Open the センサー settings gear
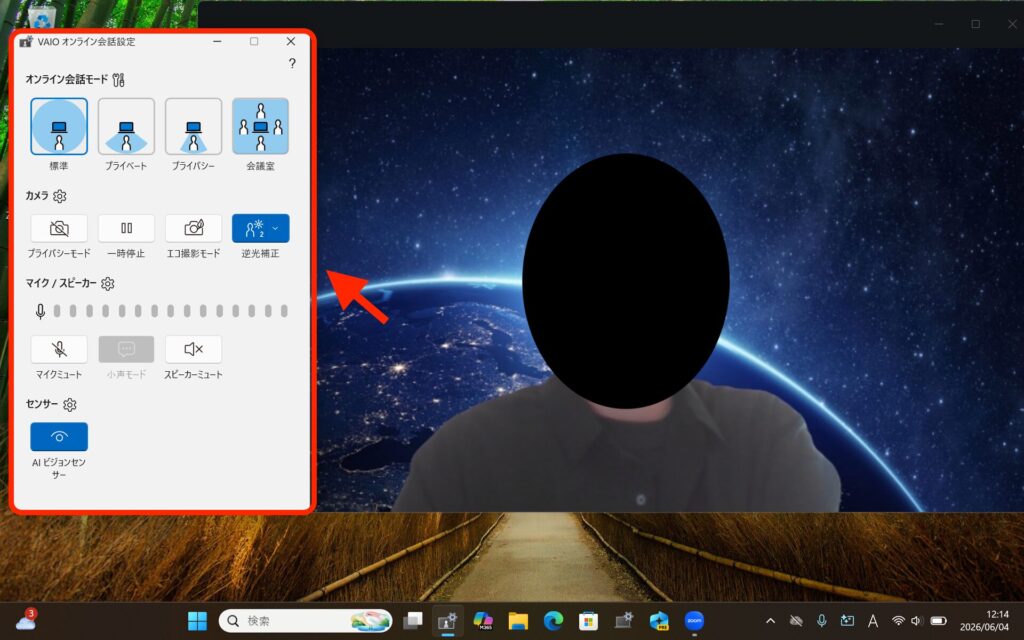This screenshot has width=1024, height=640. tap(70, 404)
